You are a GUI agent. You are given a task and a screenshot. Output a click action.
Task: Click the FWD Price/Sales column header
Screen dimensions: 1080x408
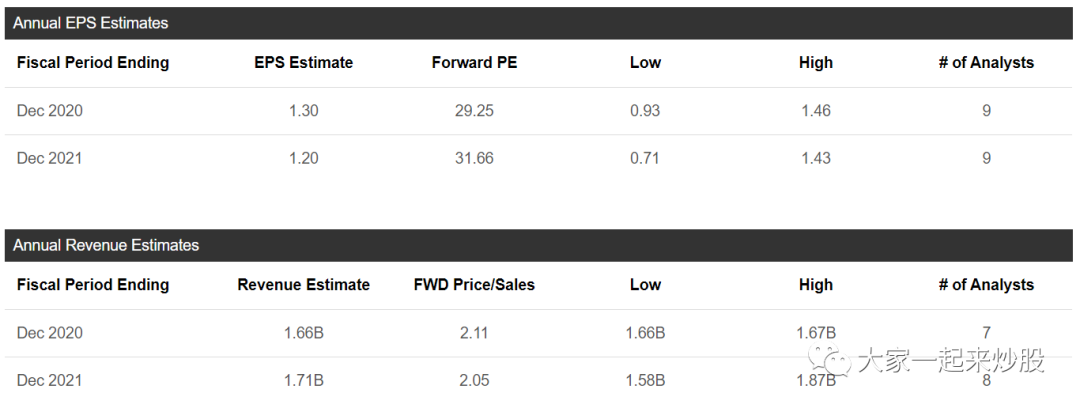click(475, 285)
